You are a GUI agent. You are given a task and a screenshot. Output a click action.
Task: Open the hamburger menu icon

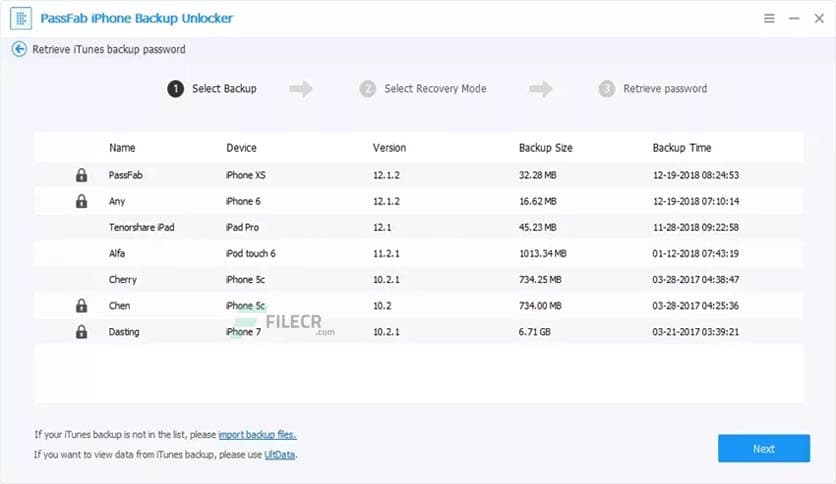coord(769,18)
